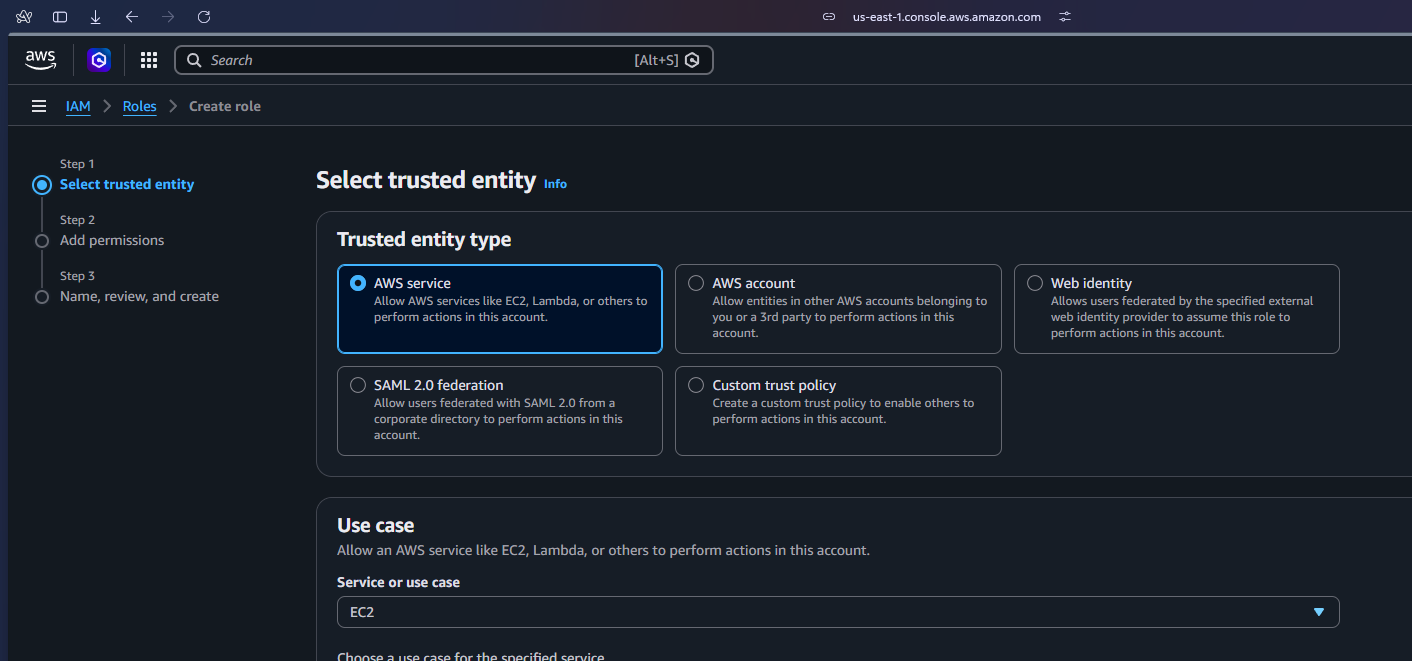Click the IAM breadcrumb link
Screen dimensions: 1412x661
coord(78,106)
